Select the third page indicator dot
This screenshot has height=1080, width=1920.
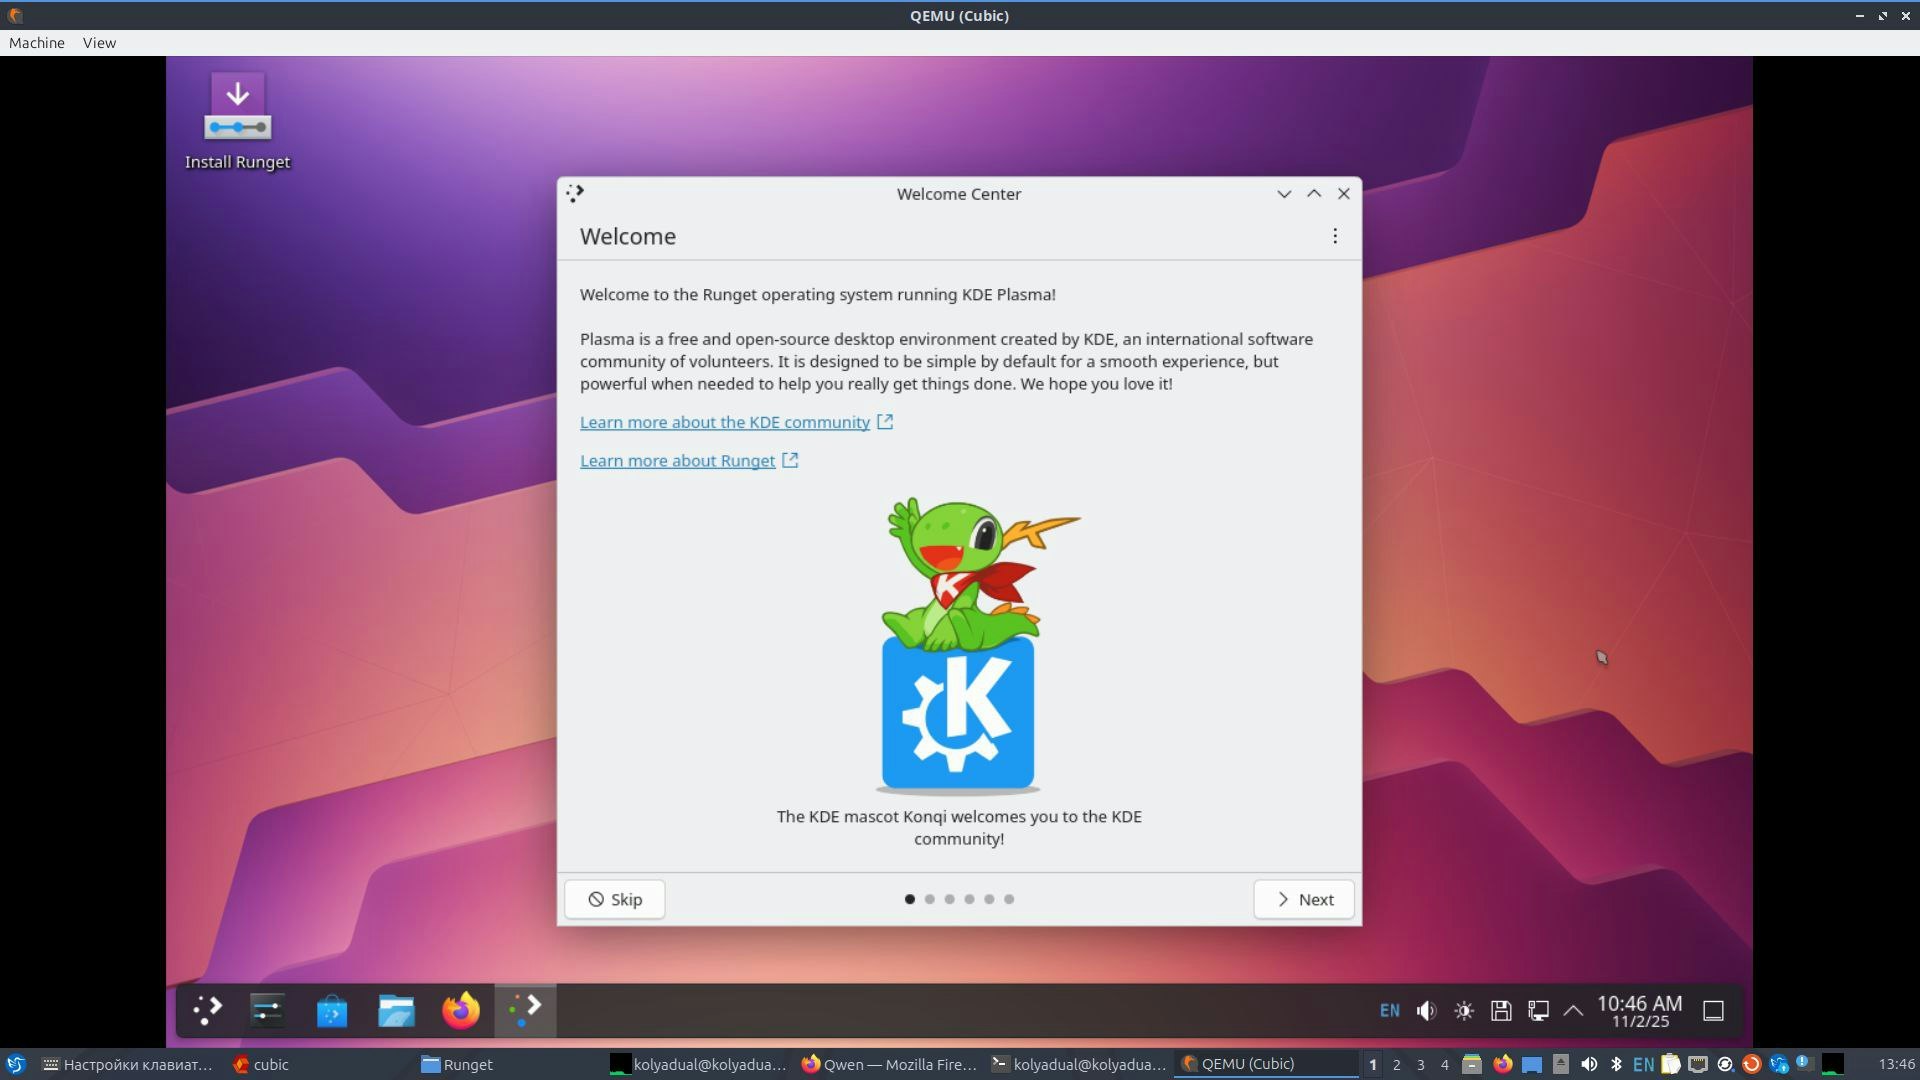click(x=949, y=899)
